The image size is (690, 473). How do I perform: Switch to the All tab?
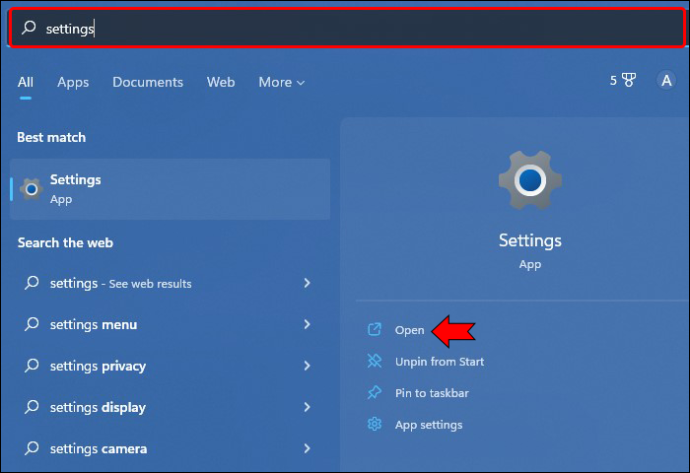(26, 82)
